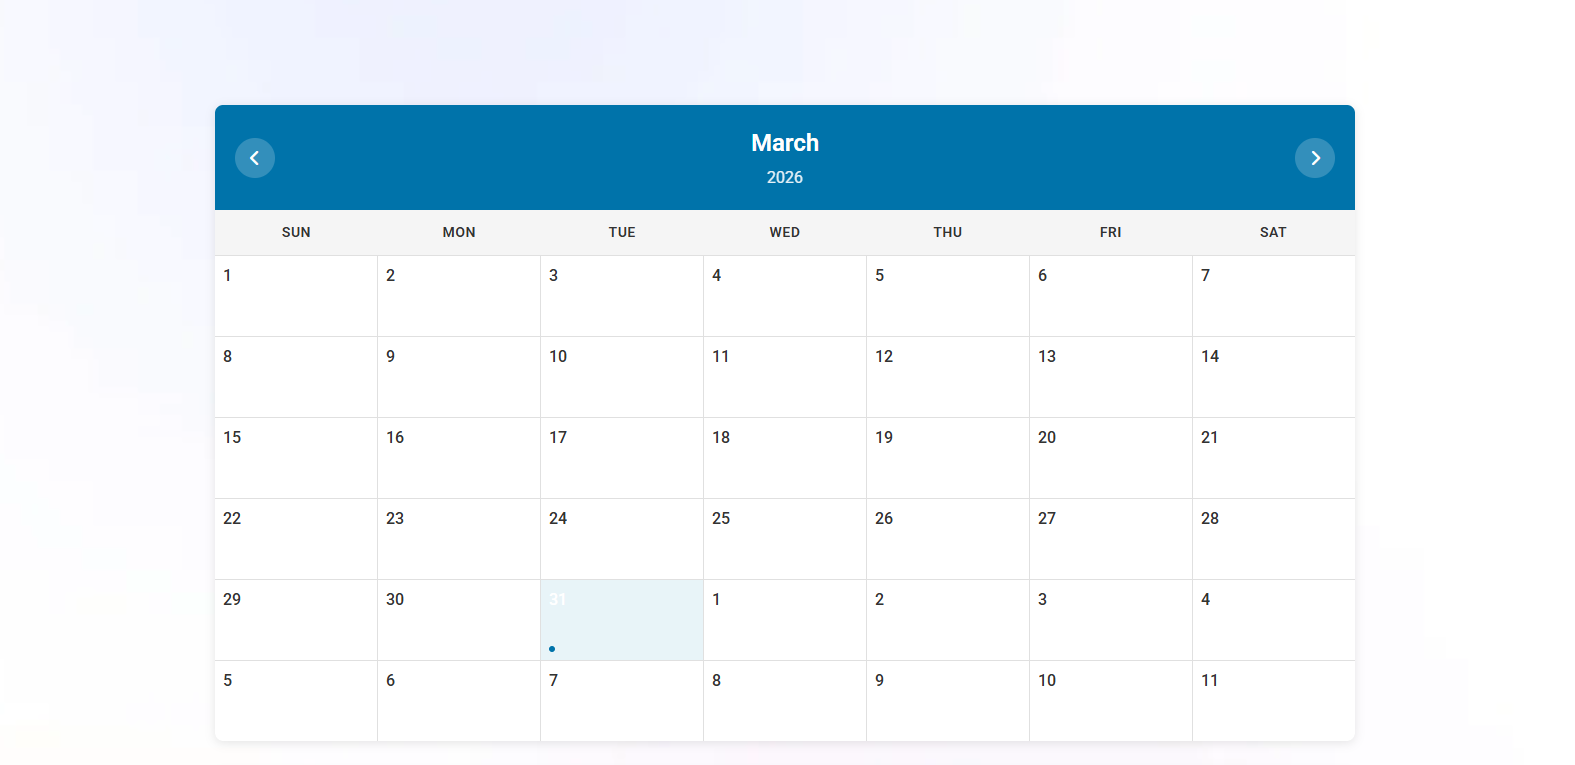1575x765 pixels.
Task: Select March 9 in the second row
Action: 459,377
